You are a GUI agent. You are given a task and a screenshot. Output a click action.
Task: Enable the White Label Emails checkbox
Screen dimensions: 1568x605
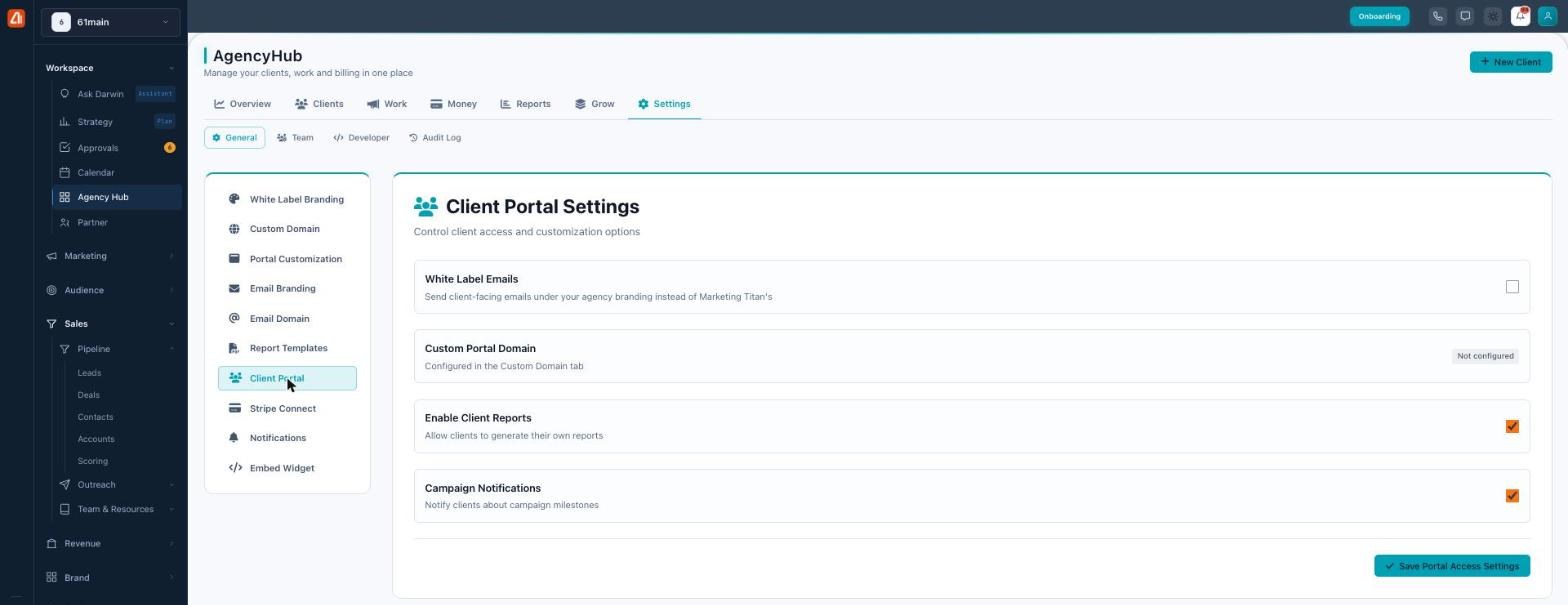tap(1512, 287)
